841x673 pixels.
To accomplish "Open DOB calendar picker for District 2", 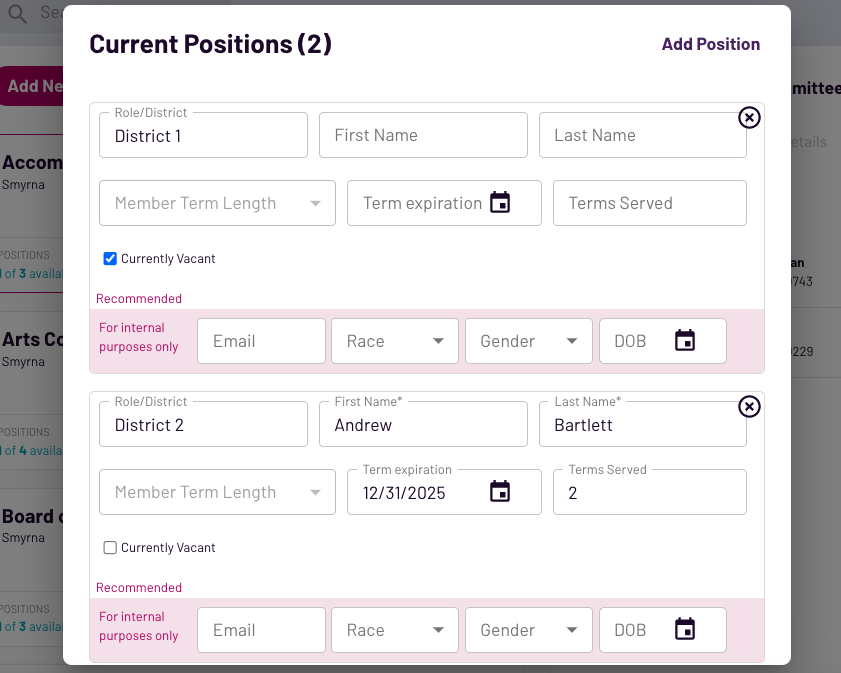I will point(685,630).
